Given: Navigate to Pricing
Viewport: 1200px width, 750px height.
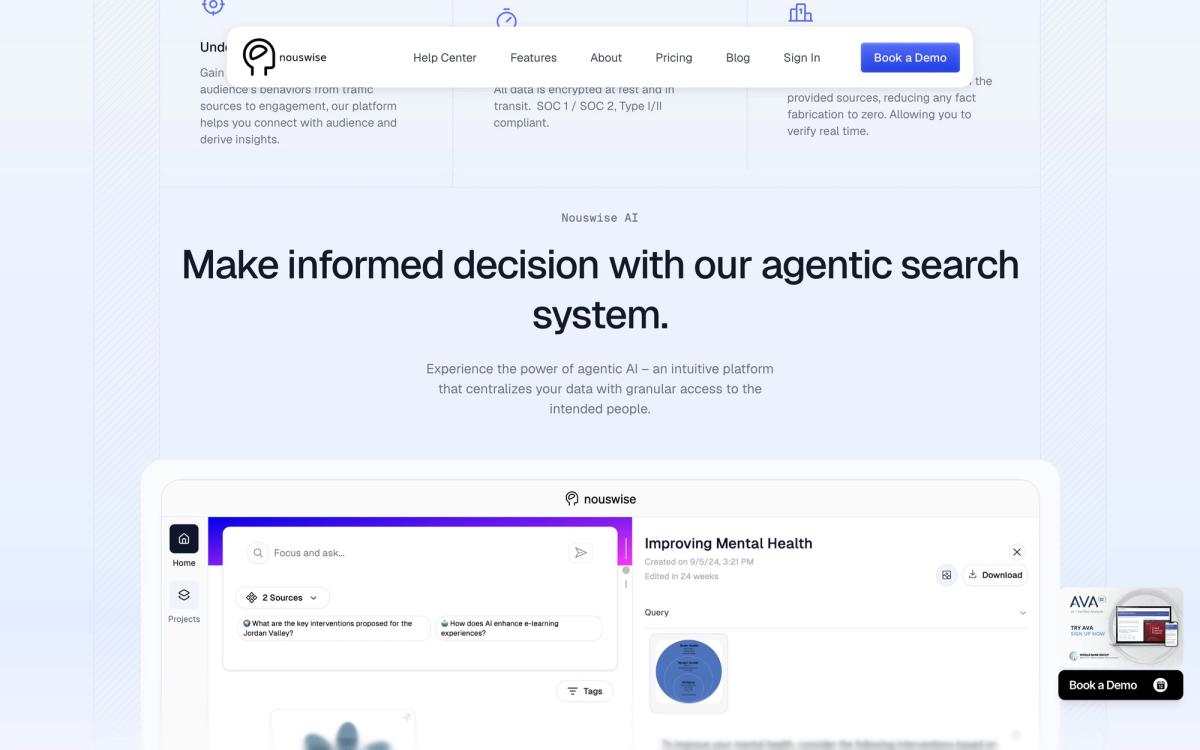Looking at the screenshot, I should tap(674, 58).
